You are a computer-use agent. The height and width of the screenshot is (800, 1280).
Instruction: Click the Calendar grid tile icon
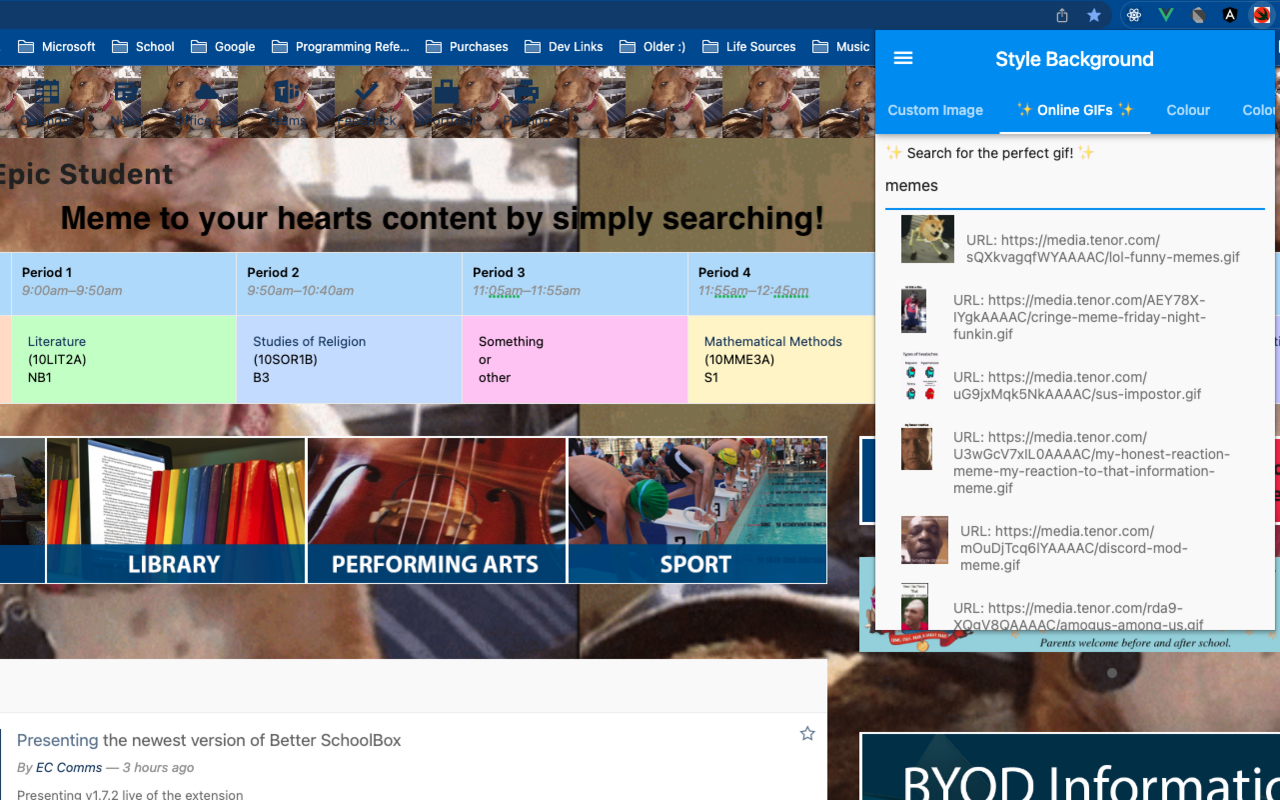tap(47, 92)
